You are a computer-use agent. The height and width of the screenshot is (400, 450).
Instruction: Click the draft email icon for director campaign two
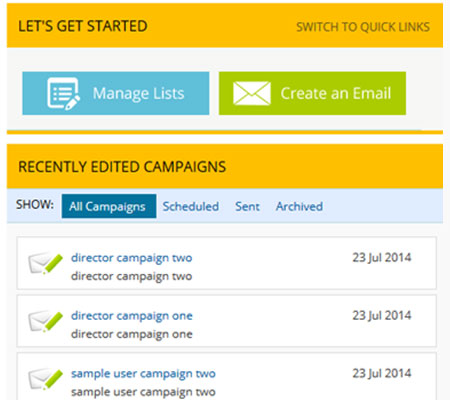pos(46,264)
